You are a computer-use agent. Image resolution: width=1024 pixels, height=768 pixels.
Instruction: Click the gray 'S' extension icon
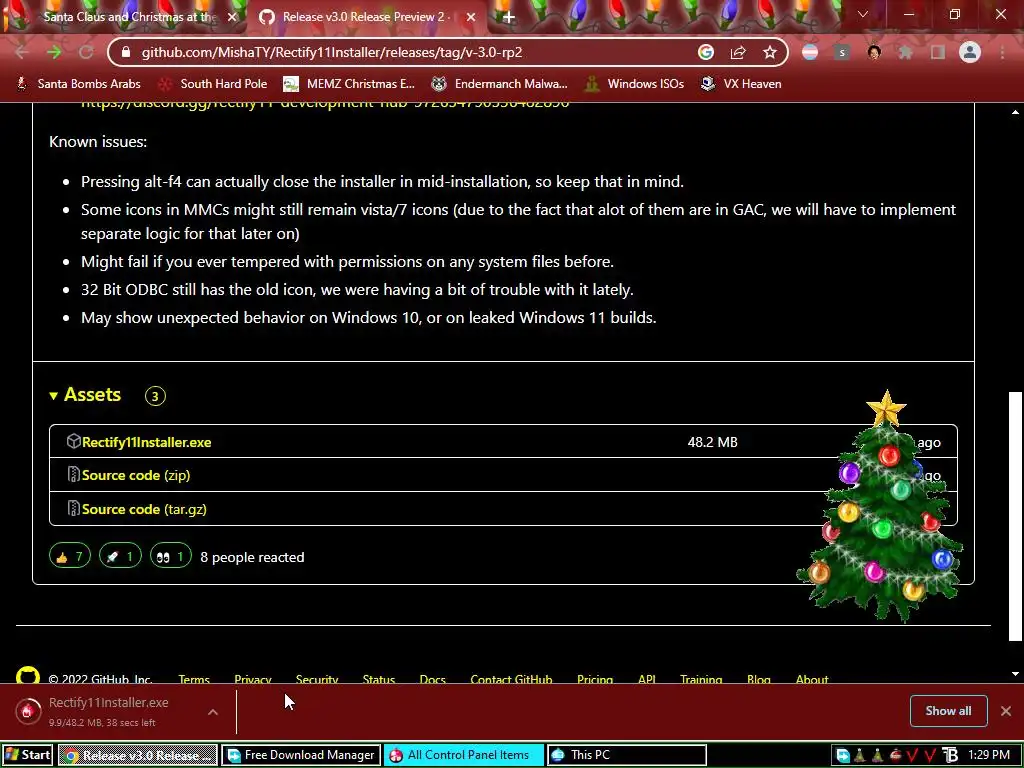click(x=842, y=52)
